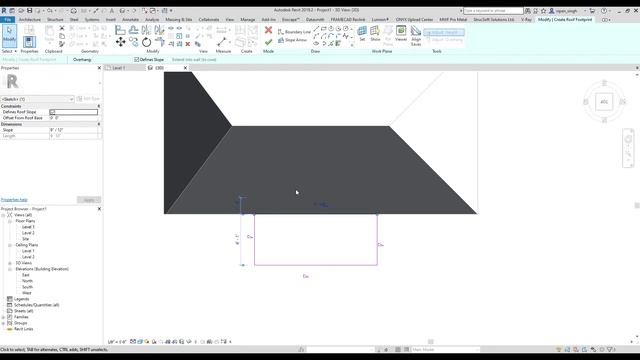The height and width of the screenshot is (360, 640).
Task: Click the Measure tool
Action: point(222,42)
